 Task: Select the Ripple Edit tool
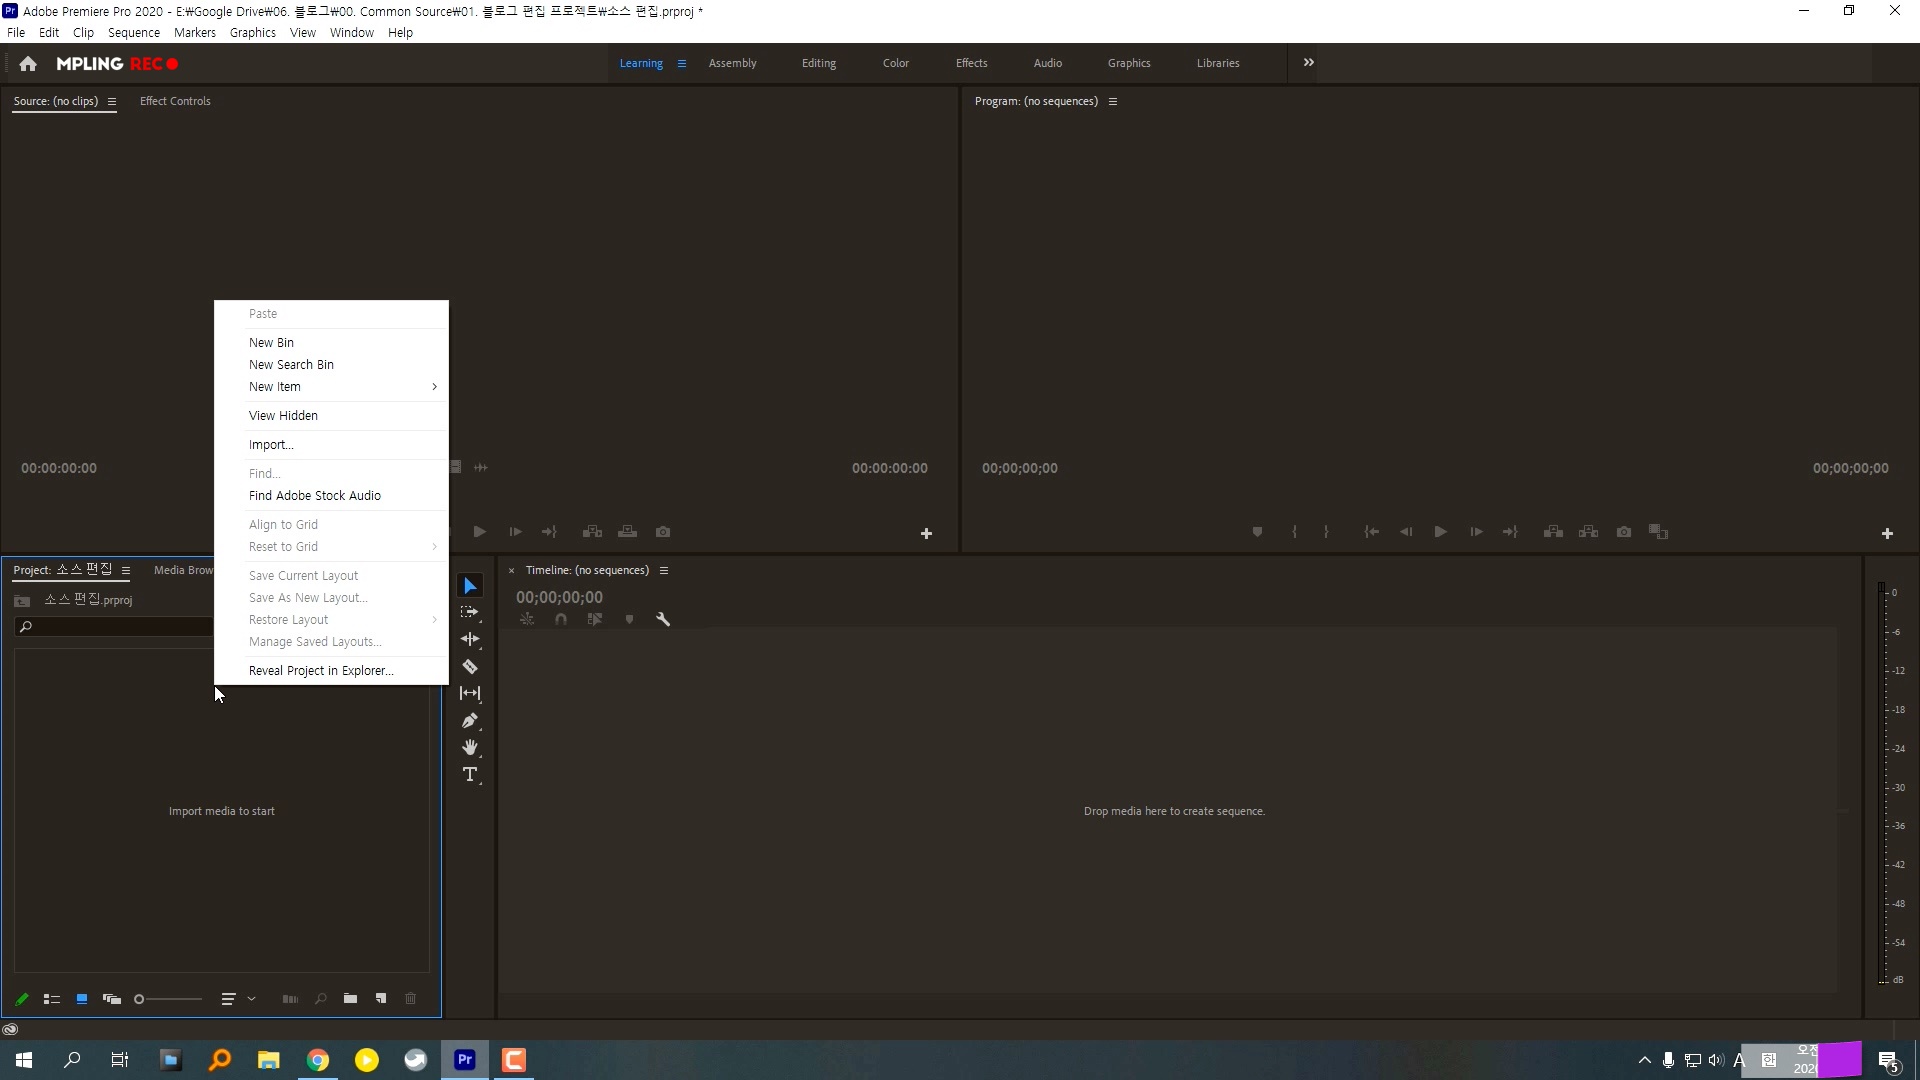tap(470, 639)
